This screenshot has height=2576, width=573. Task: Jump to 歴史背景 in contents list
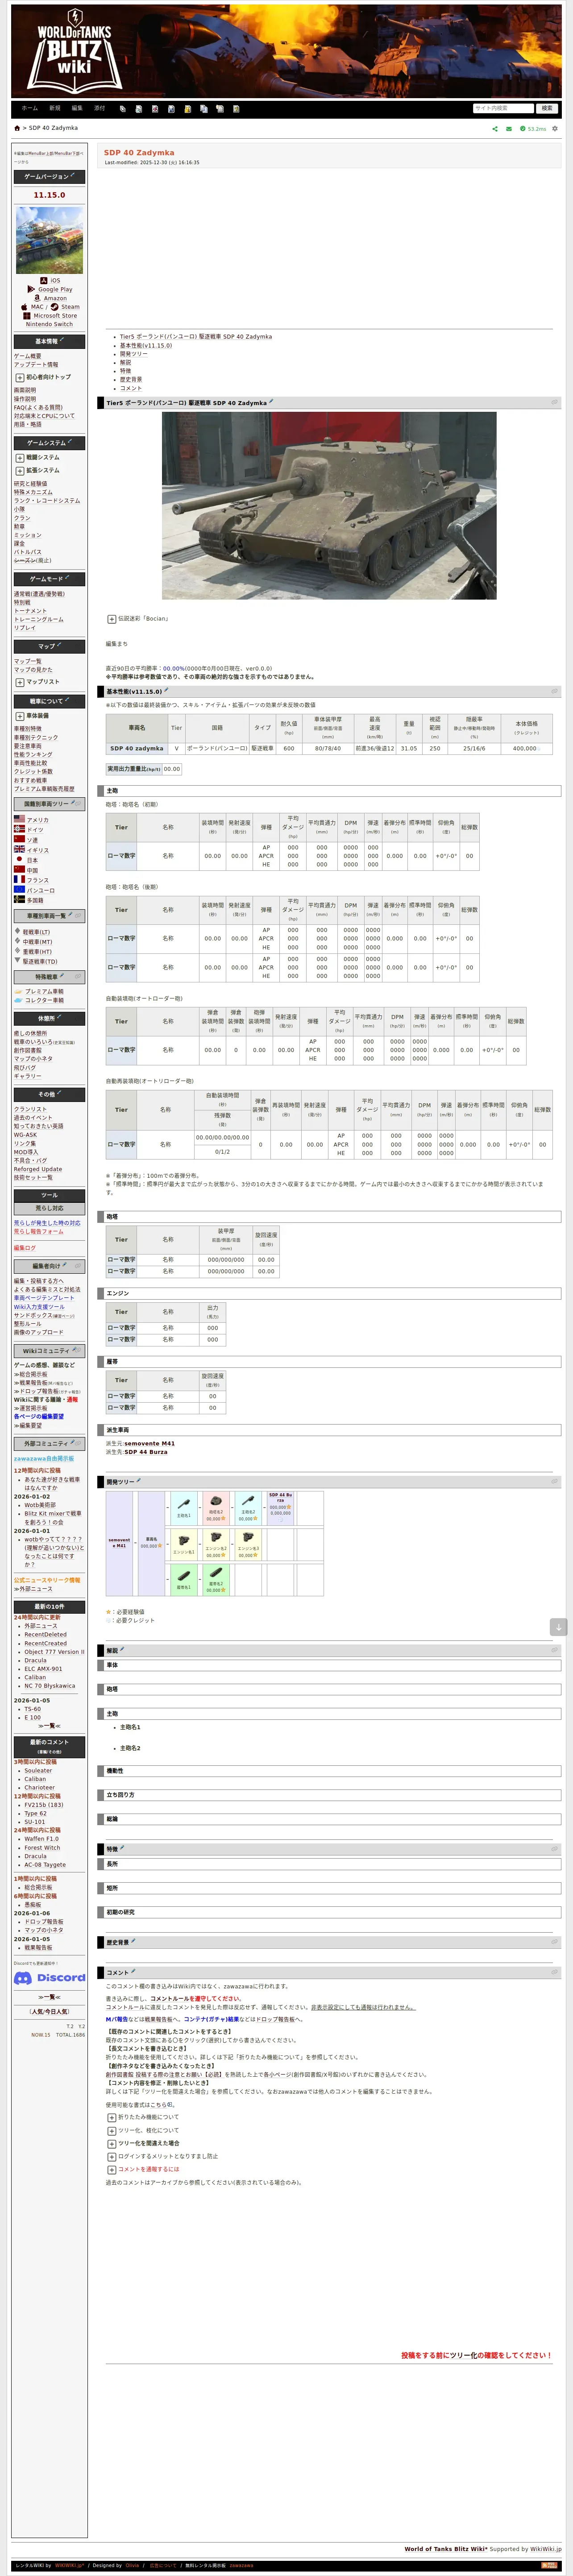131,379
